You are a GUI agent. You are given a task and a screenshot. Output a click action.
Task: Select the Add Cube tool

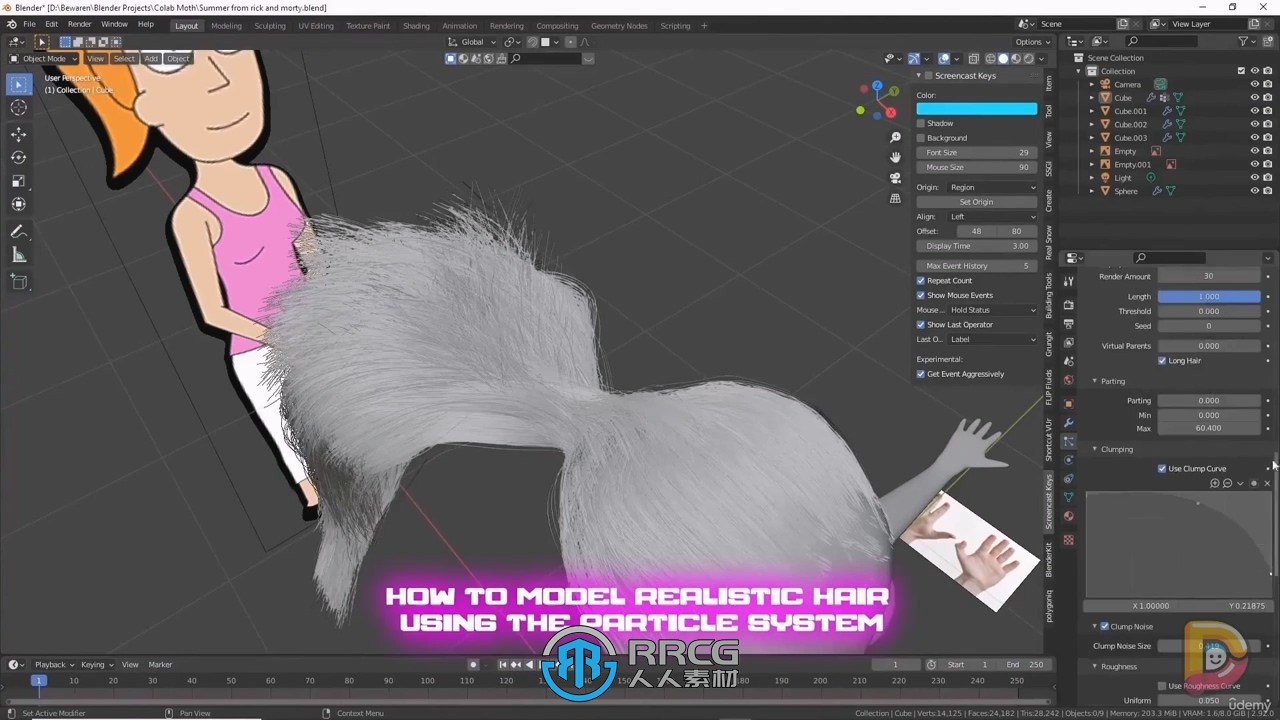tap(19, 282)
